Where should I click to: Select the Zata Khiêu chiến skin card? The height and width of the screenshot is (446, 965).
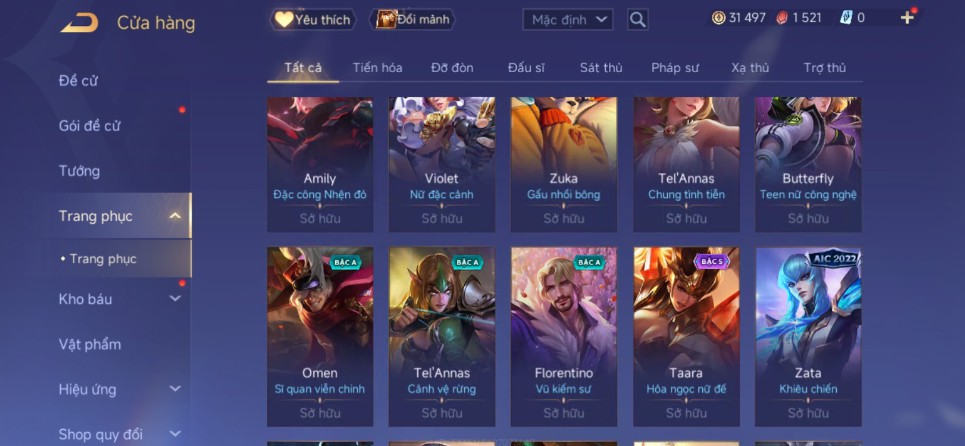tap(808, 336)
